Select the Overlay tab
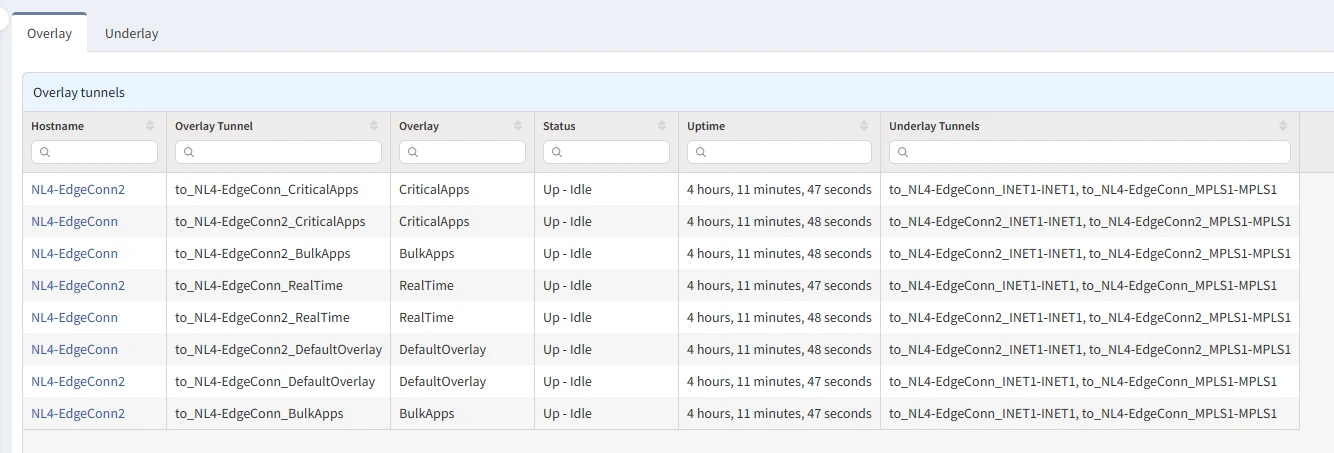The width and height of the screenshot is (1334, 453). click(49, 33)
